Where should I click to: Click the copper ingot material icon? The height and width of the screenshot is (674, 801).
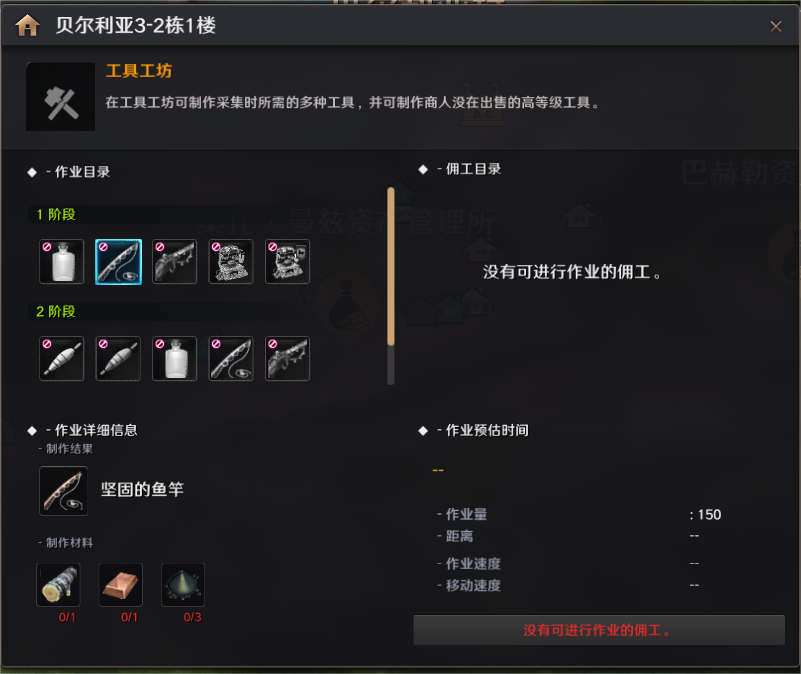[x=121, y=585]
